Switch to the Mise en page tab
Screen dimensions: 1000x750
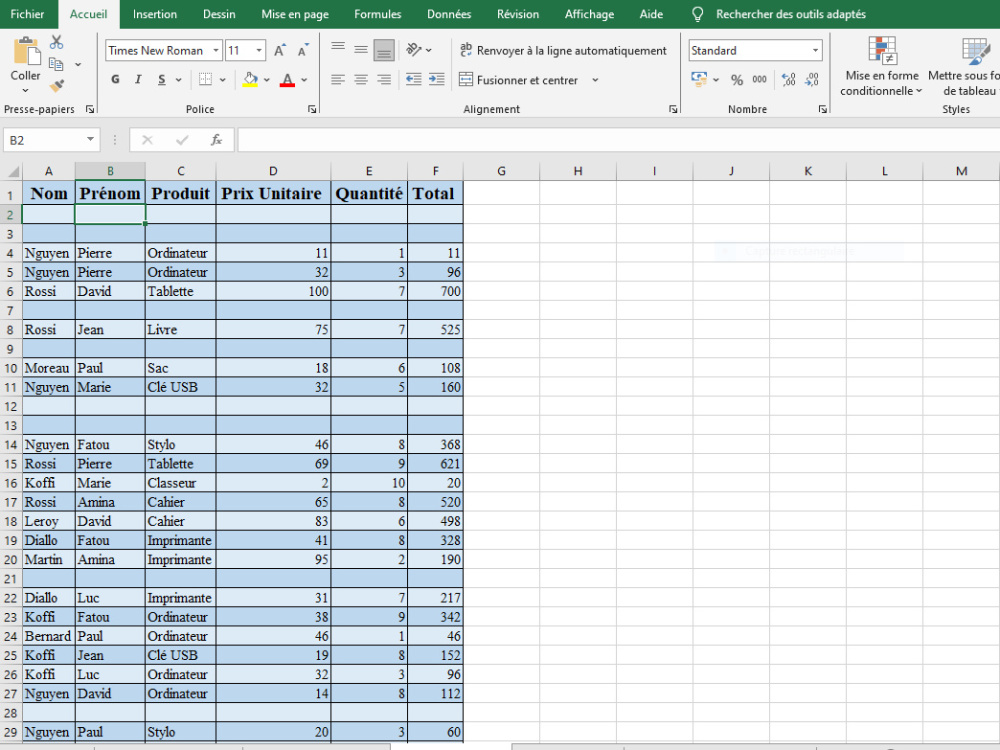click(295, 14)
